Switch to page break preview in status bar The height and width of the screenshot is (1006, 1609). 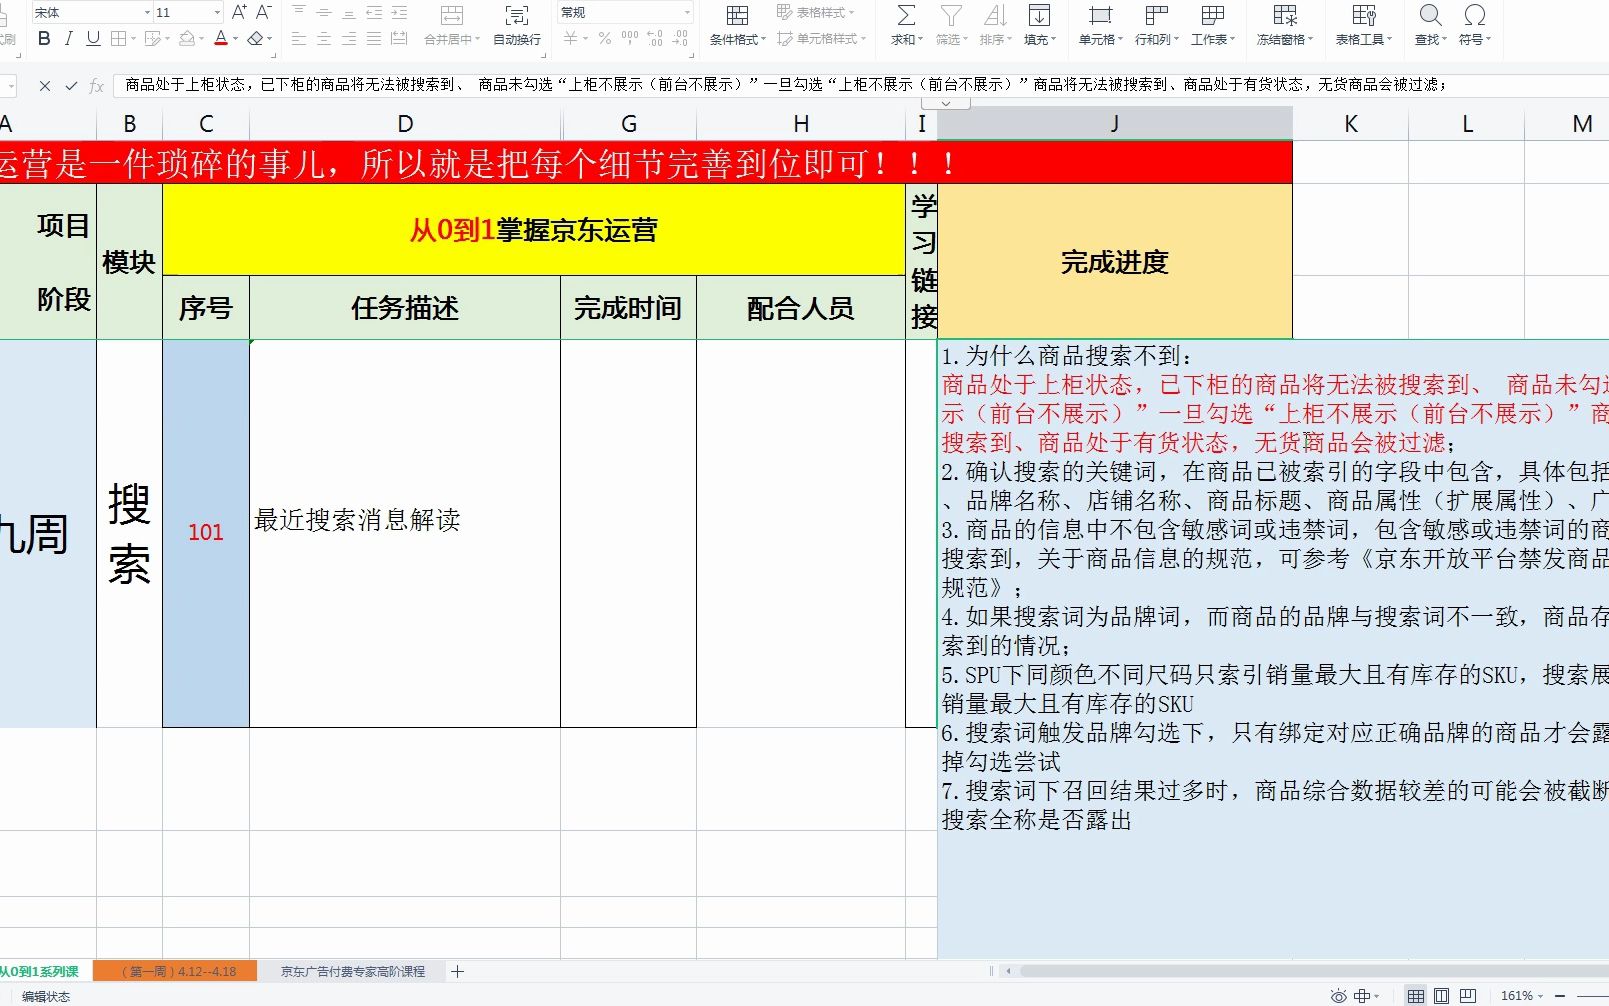point(1467,996)
